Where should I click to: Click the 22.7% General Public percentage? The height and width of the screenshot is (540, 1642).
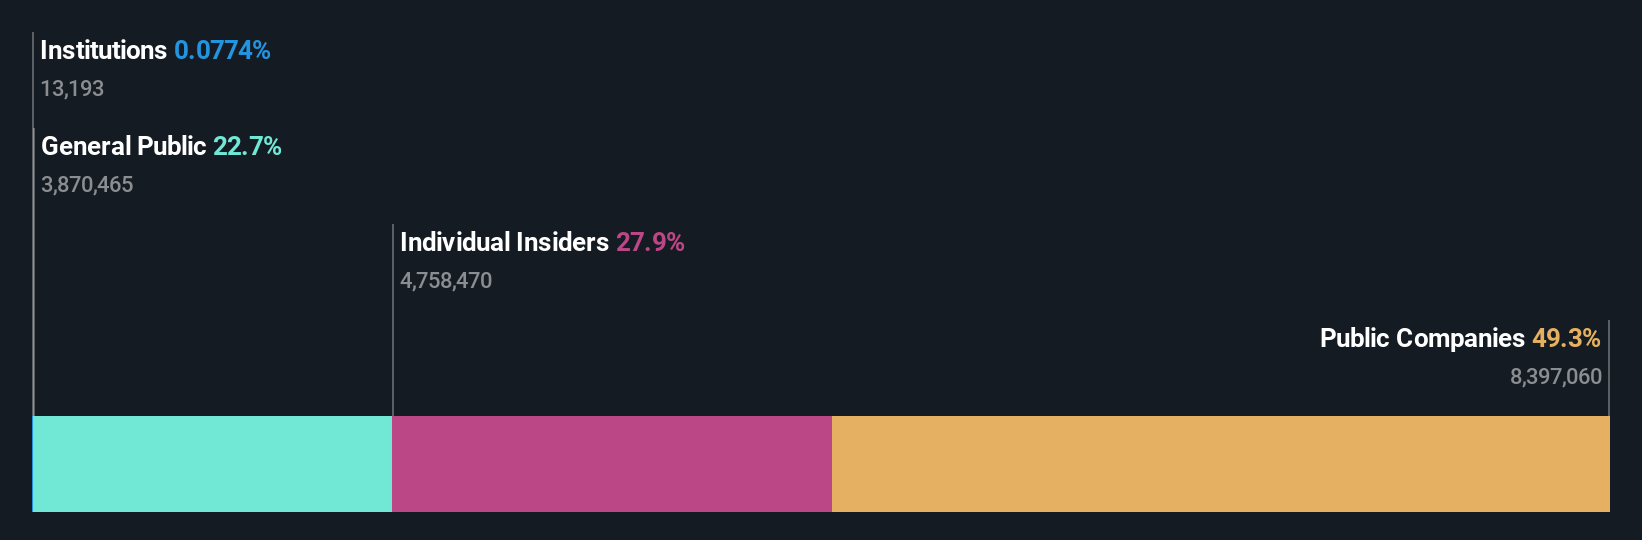click(x=247, y=146)
